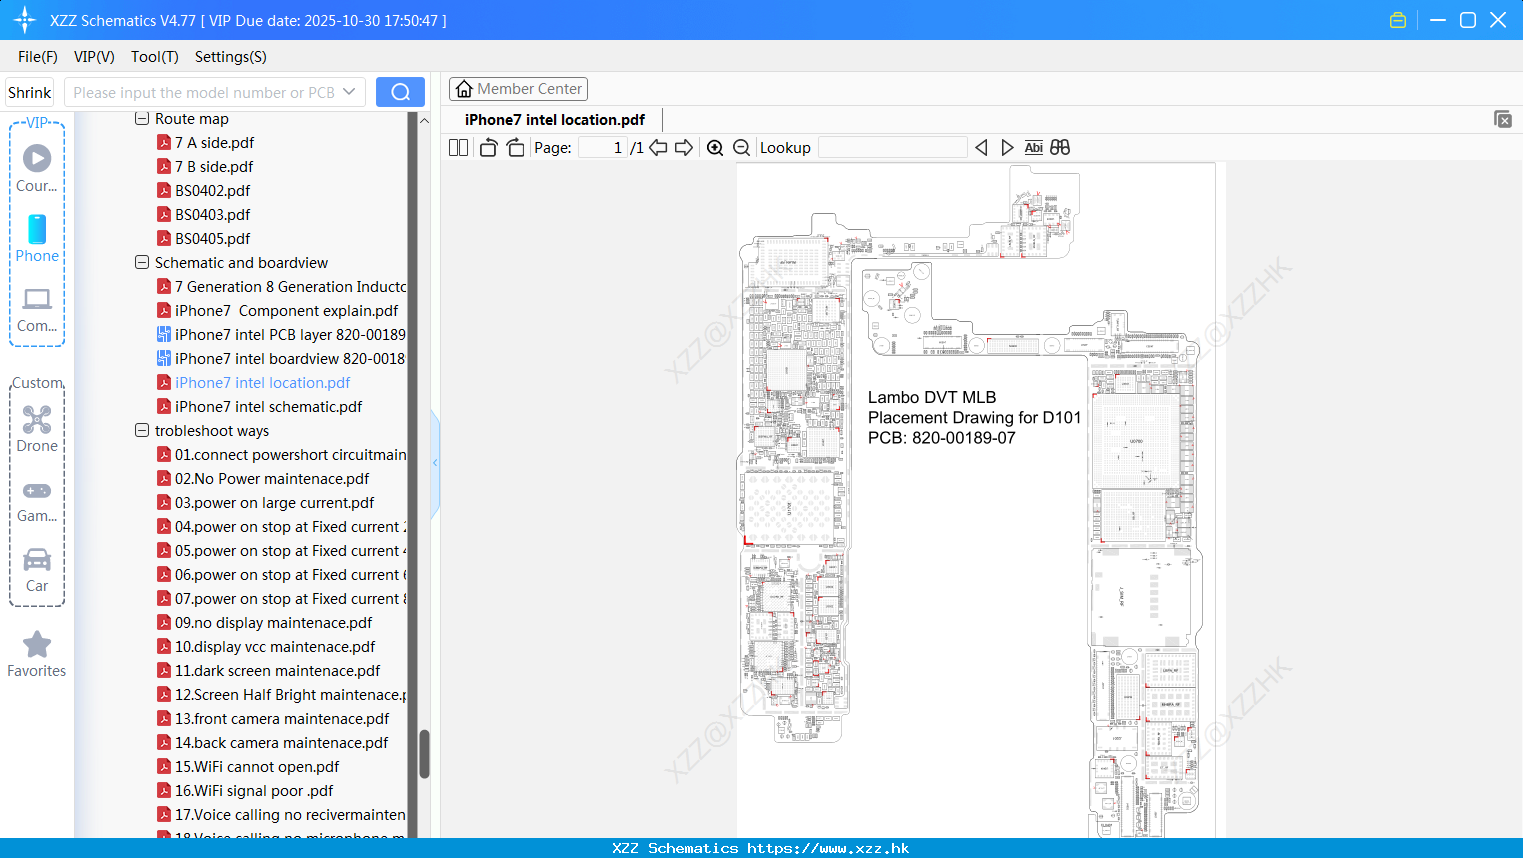Click the tree scrollbar up arrow
The height and width of the screenshot is (858, 1523).
click(x=424, y=120)
